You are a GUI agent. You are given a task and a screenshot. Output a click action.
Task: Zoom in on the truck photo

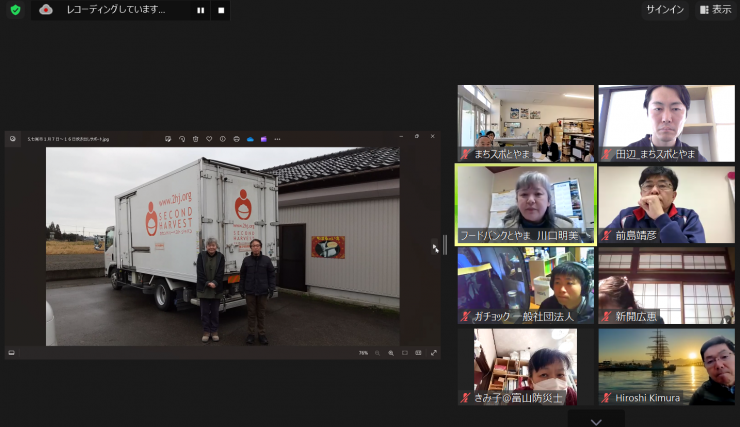point(391,353)
